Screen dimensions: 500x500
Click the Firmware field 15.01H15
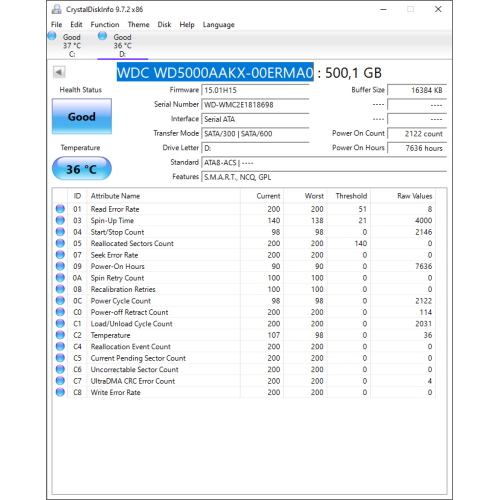pos(255,90)
